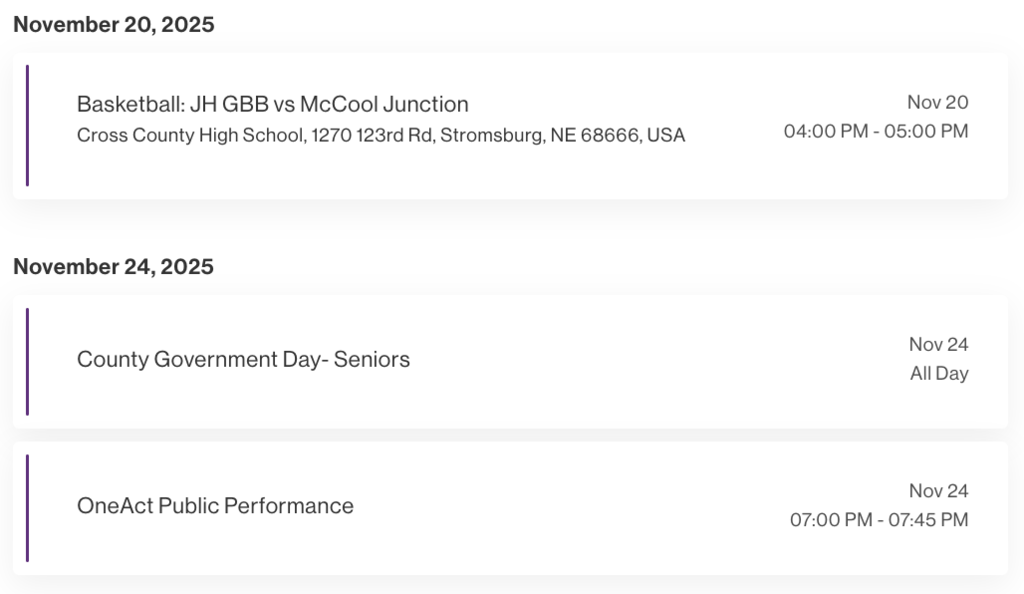Click the November 24, 2025 date heading
1024x594 pixels.
pyautogui.click(x=114, y=267)
